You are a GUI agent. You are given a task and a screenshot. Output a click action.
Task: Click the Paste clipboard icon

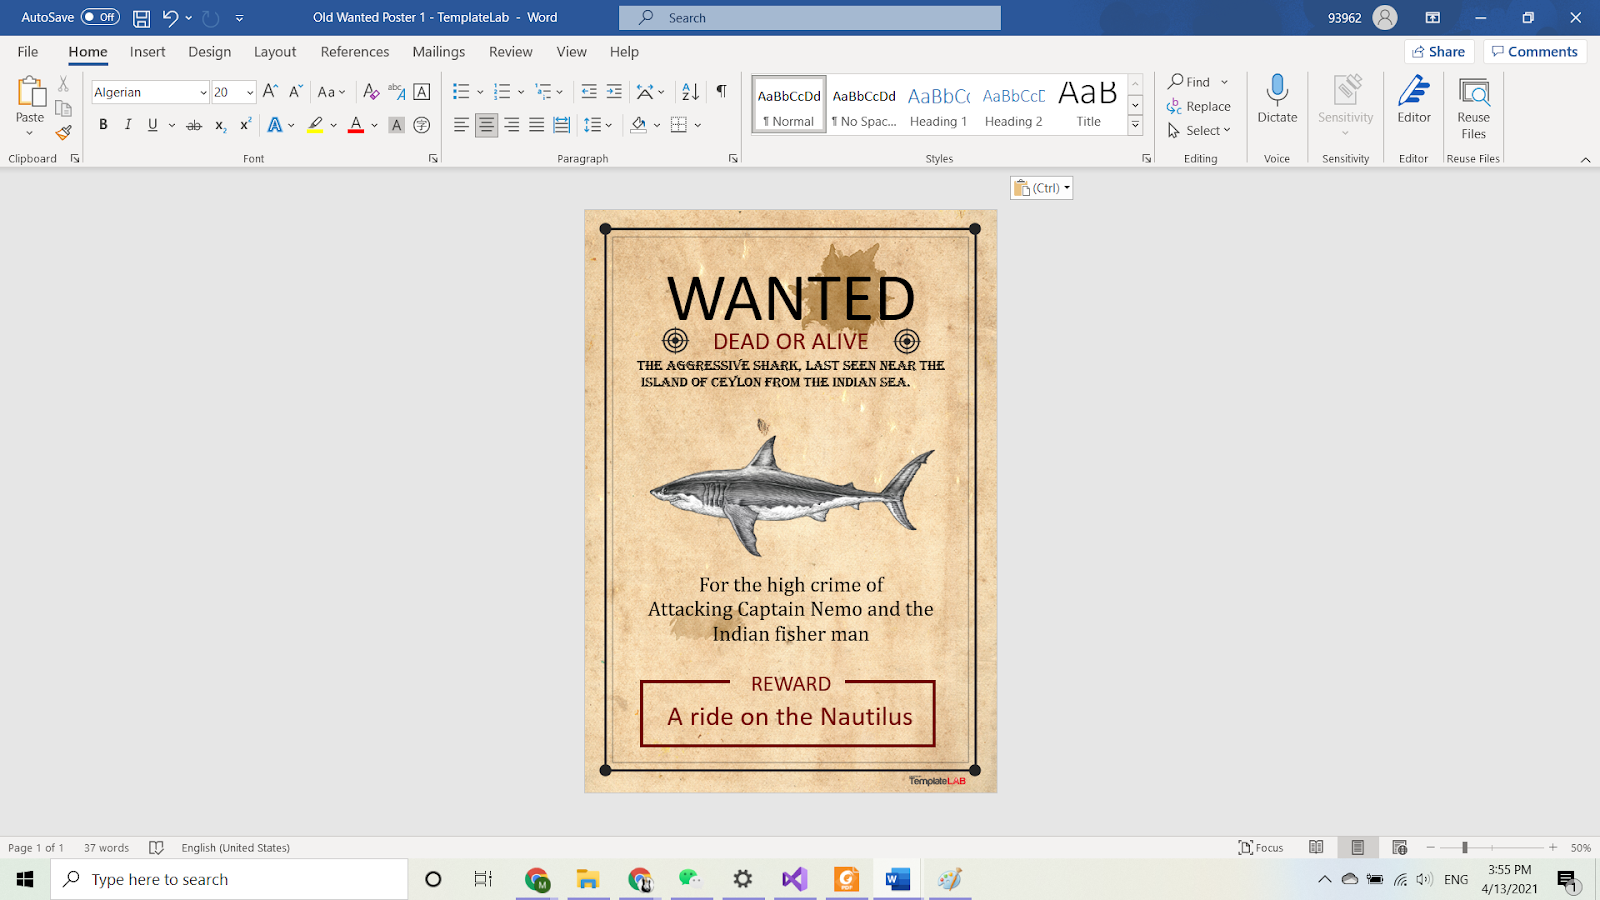coord(30,92)
